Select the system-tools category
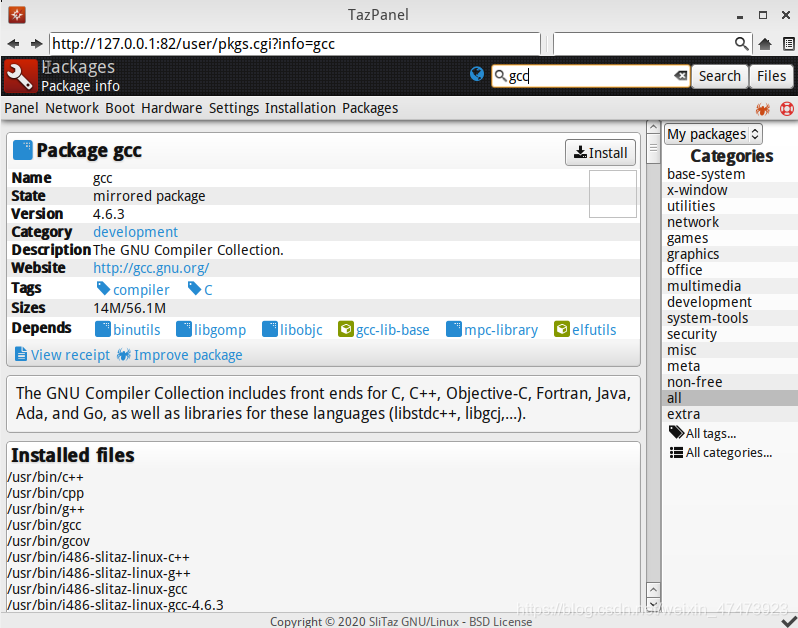Viewport: 798px width, 628px height. [707, 318]
